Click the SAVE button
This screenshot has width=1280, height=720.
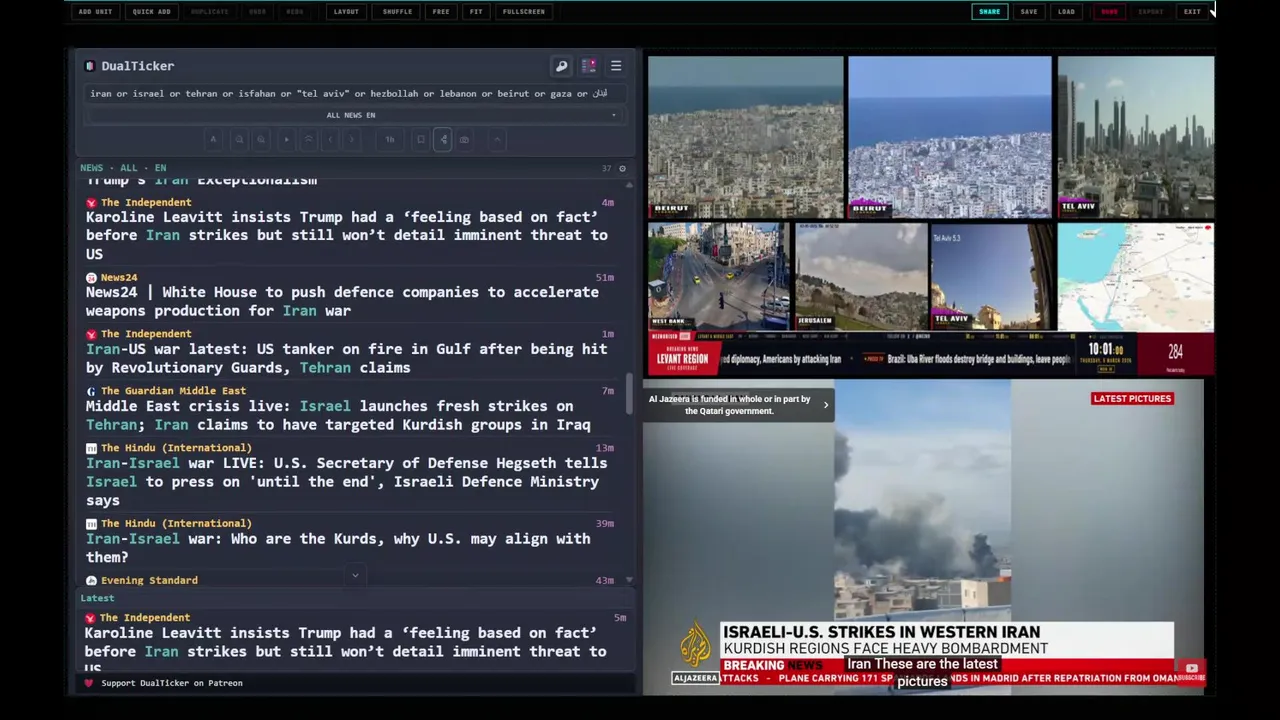click(1029, 12)
